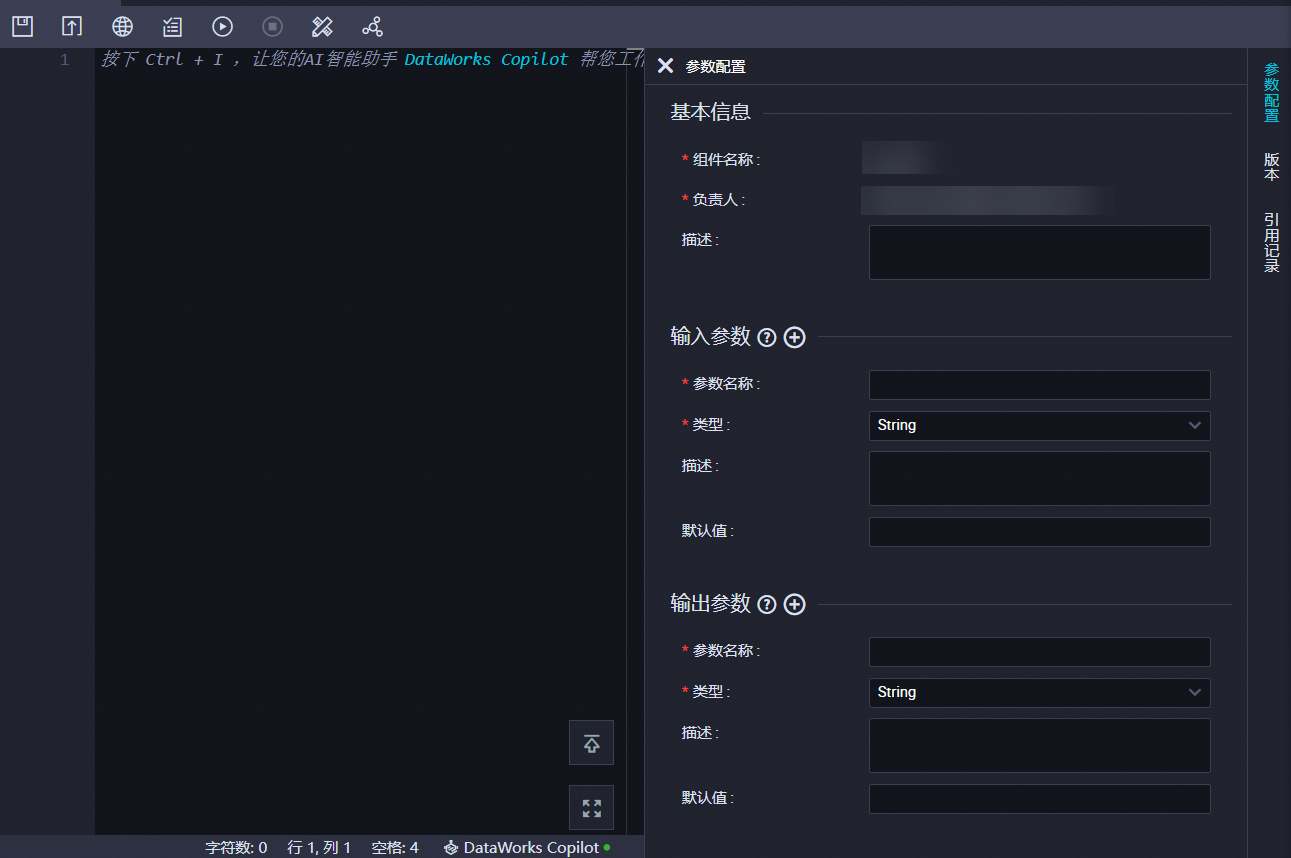Click the 参数配置 title in the panel header
The width and height of the screenshot is (1291, 858).
point(715,67)
